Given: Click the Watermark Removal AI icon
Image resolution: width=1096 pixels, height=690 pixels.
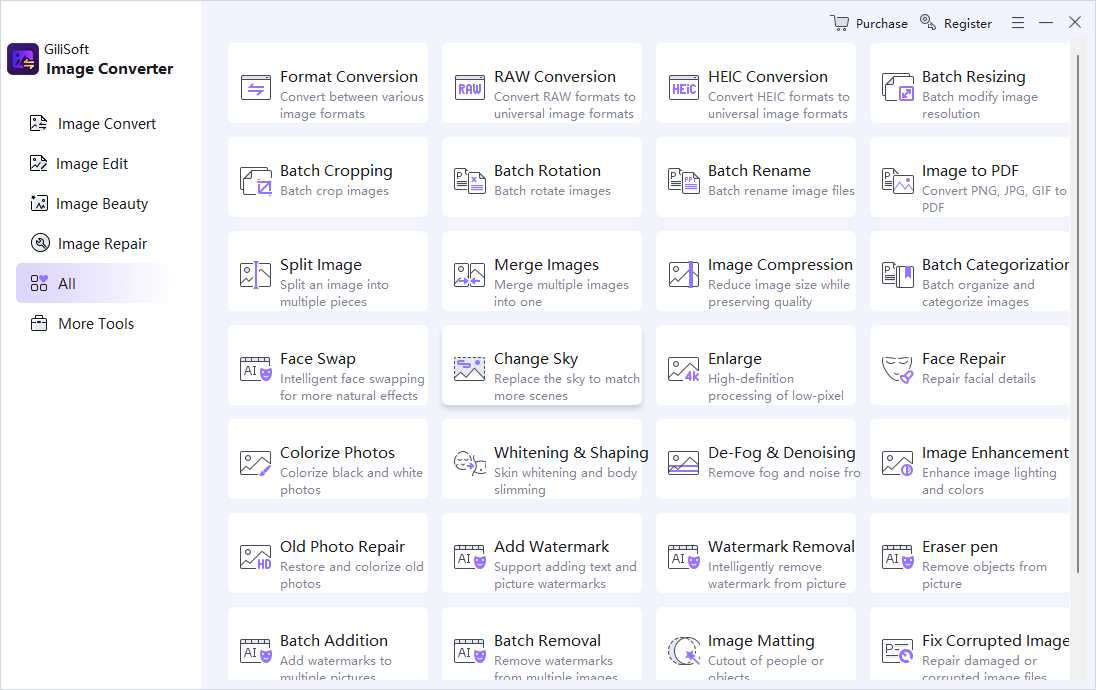Looking at the screenshot, I should 684,557.
